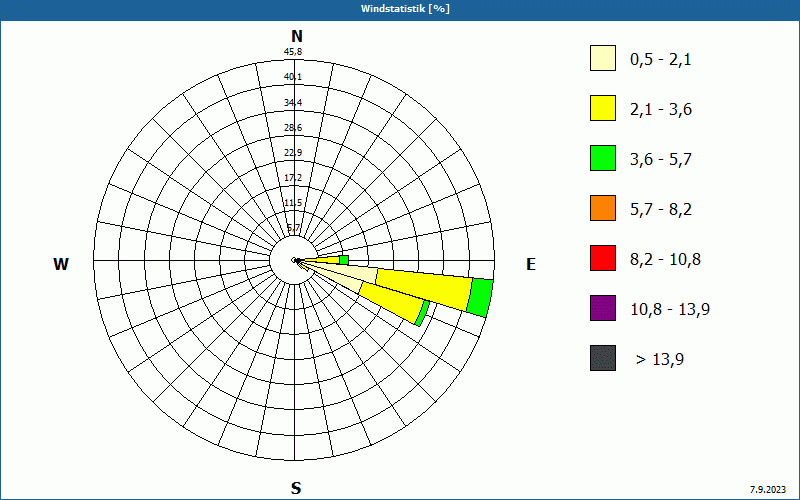Viewport: 800px width, 500px height.
Task: Click the pale yellow 0,5 - 2,1 legend swatch
Action: pos(603,58)
